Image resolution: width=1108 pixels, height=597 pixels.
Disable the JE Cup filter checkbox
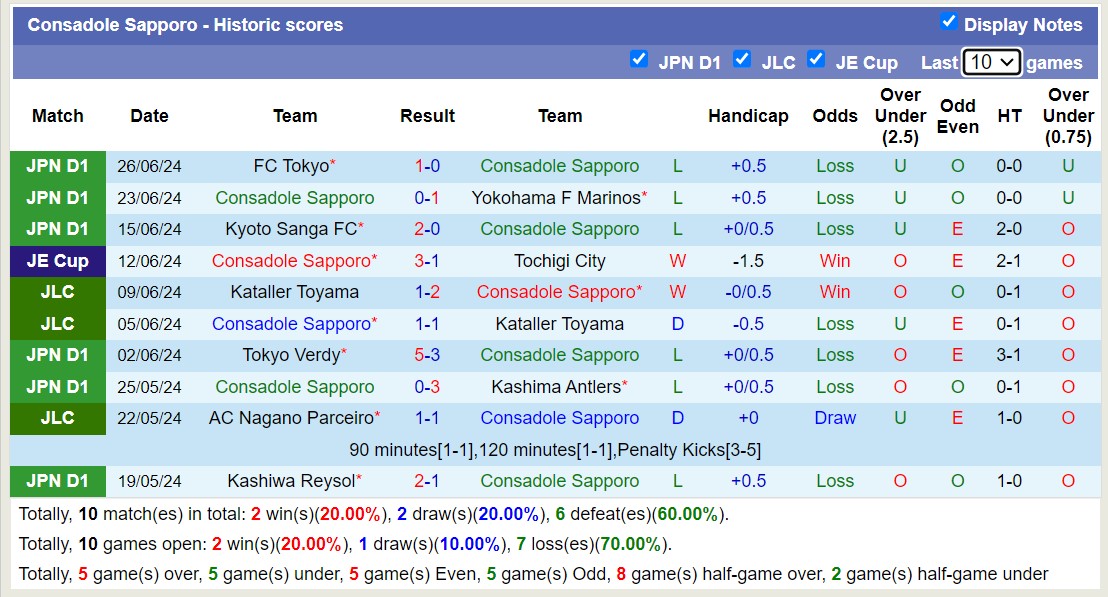pos(816,59)
